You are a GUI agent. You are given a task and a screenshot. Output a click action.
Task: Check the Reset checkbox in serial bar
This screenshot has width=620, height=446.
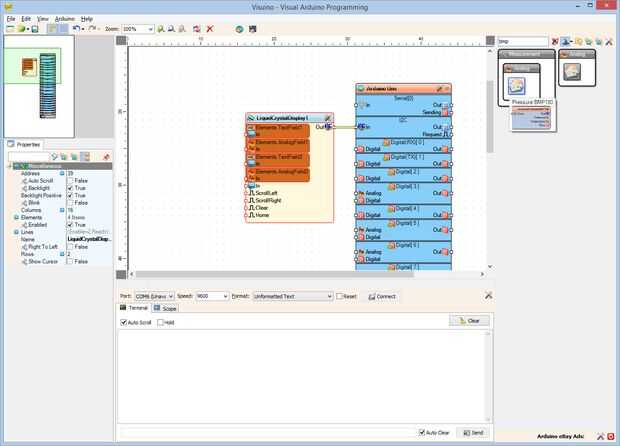coord(339,296)
